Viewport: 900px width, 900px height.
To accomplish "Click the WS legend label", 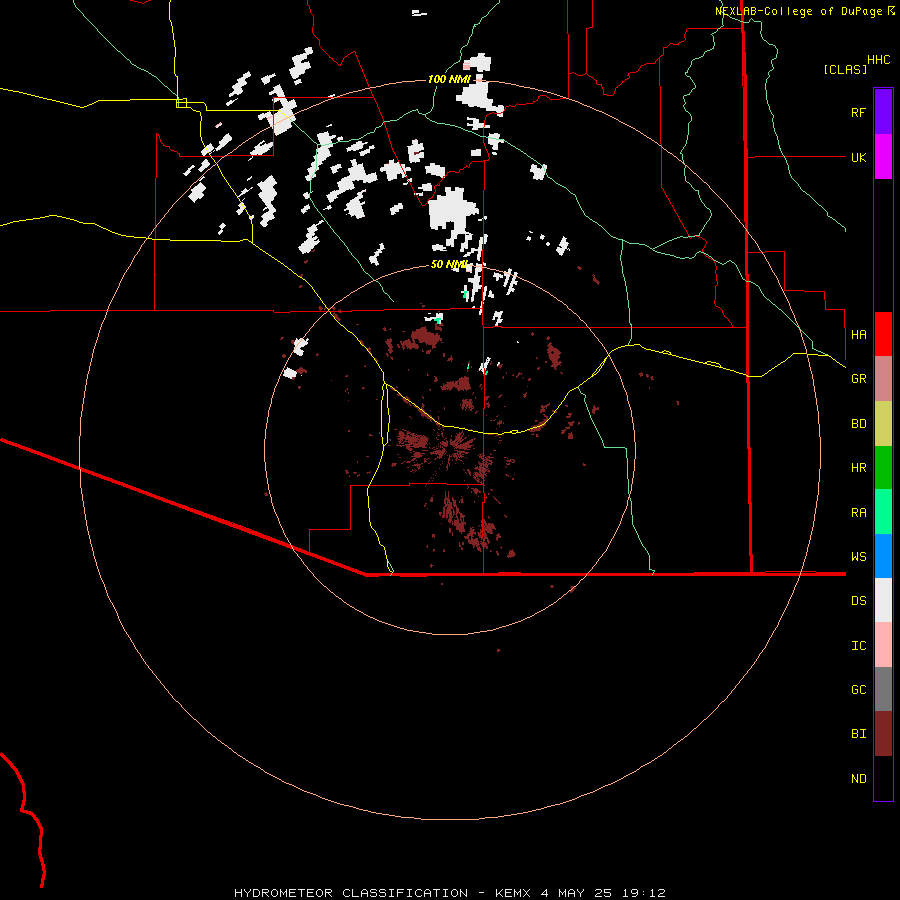I will (x=858, y=557).
